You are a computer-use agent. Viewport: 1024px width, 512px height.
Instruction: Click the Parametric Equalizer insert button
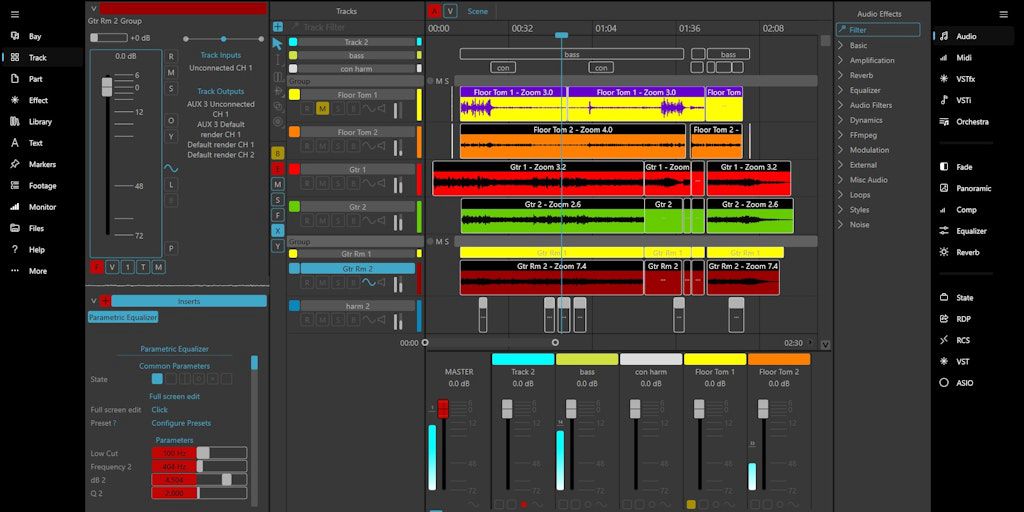click(123, 317)
